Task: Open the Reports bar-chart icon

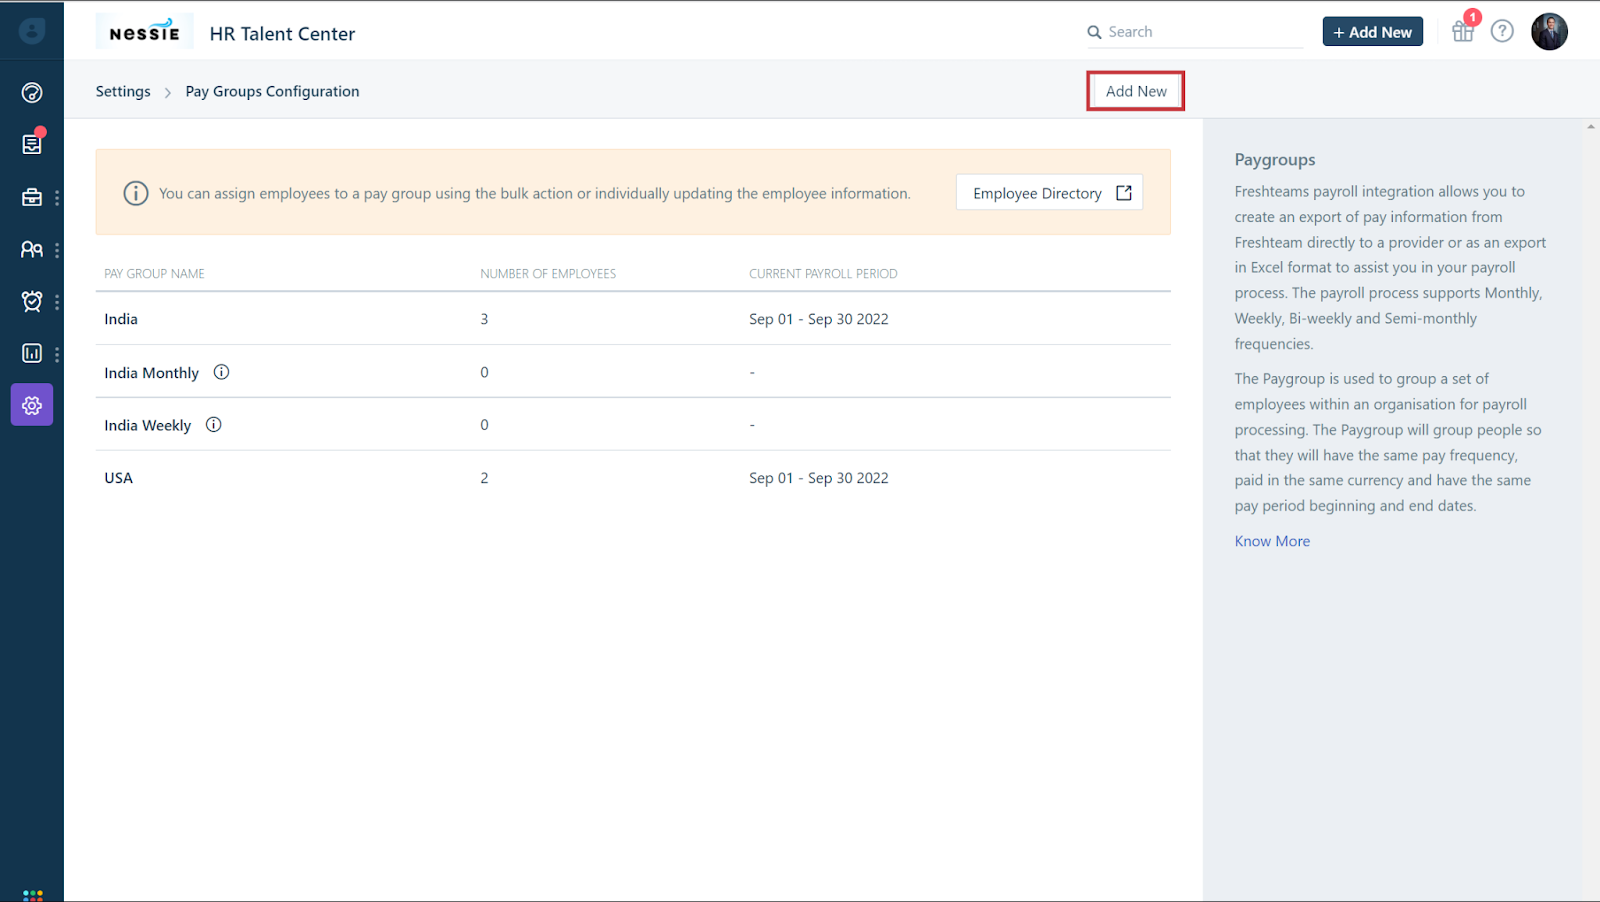Action: 32,353
